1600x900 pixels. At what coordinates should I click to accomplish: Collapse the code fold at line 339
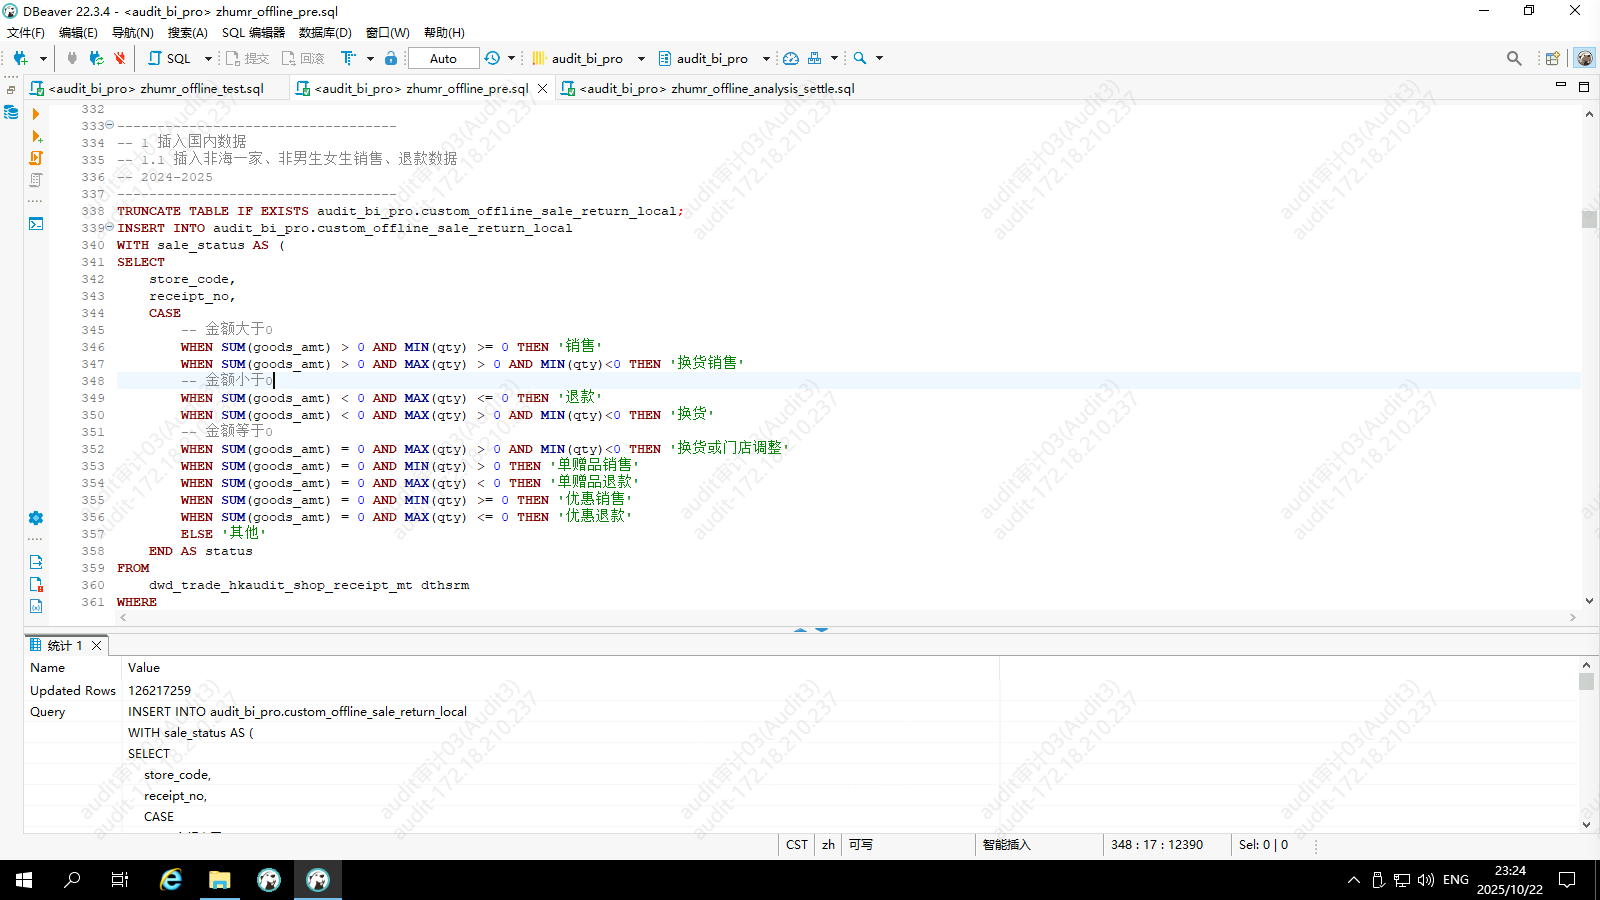109,228
